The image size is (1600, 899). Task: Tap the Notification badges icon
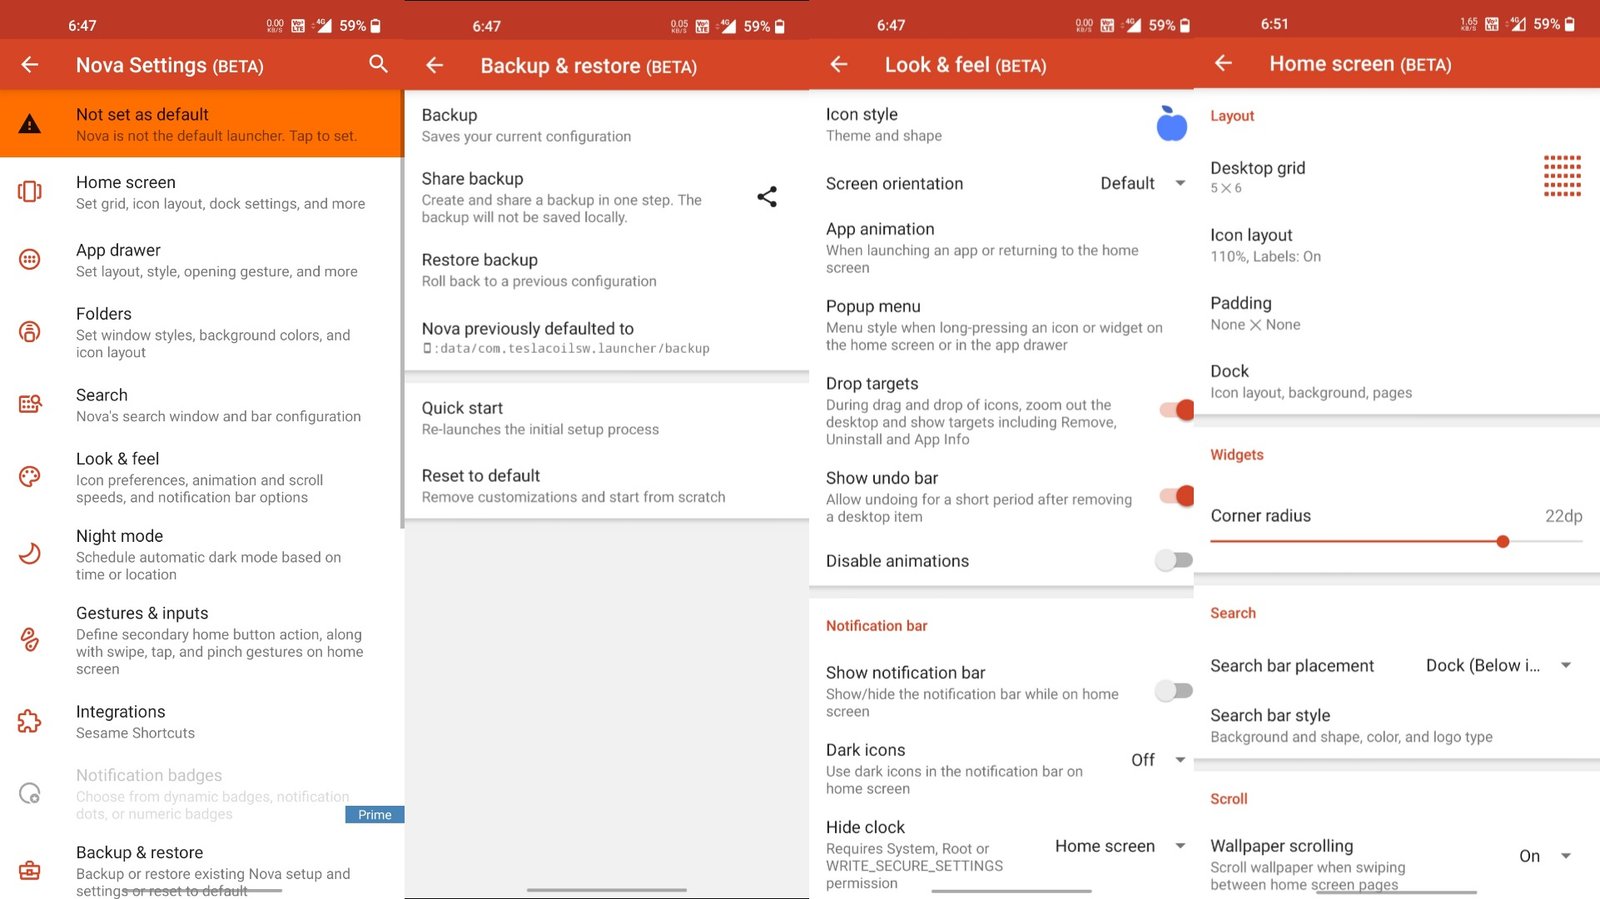(x=30, y=793)
